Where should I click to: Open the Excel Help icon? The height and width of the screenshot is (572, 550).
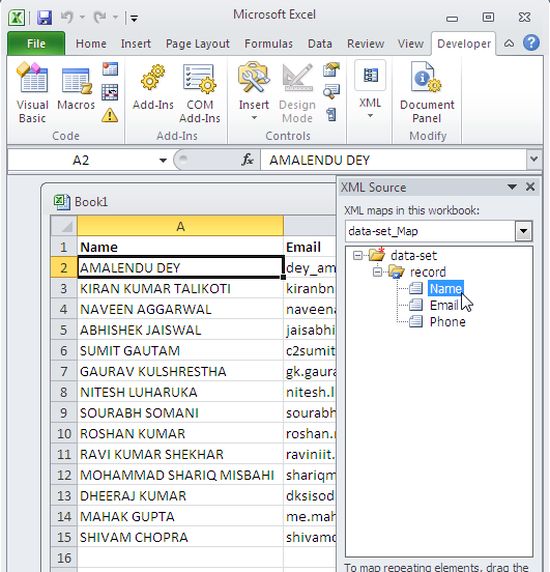531,43
